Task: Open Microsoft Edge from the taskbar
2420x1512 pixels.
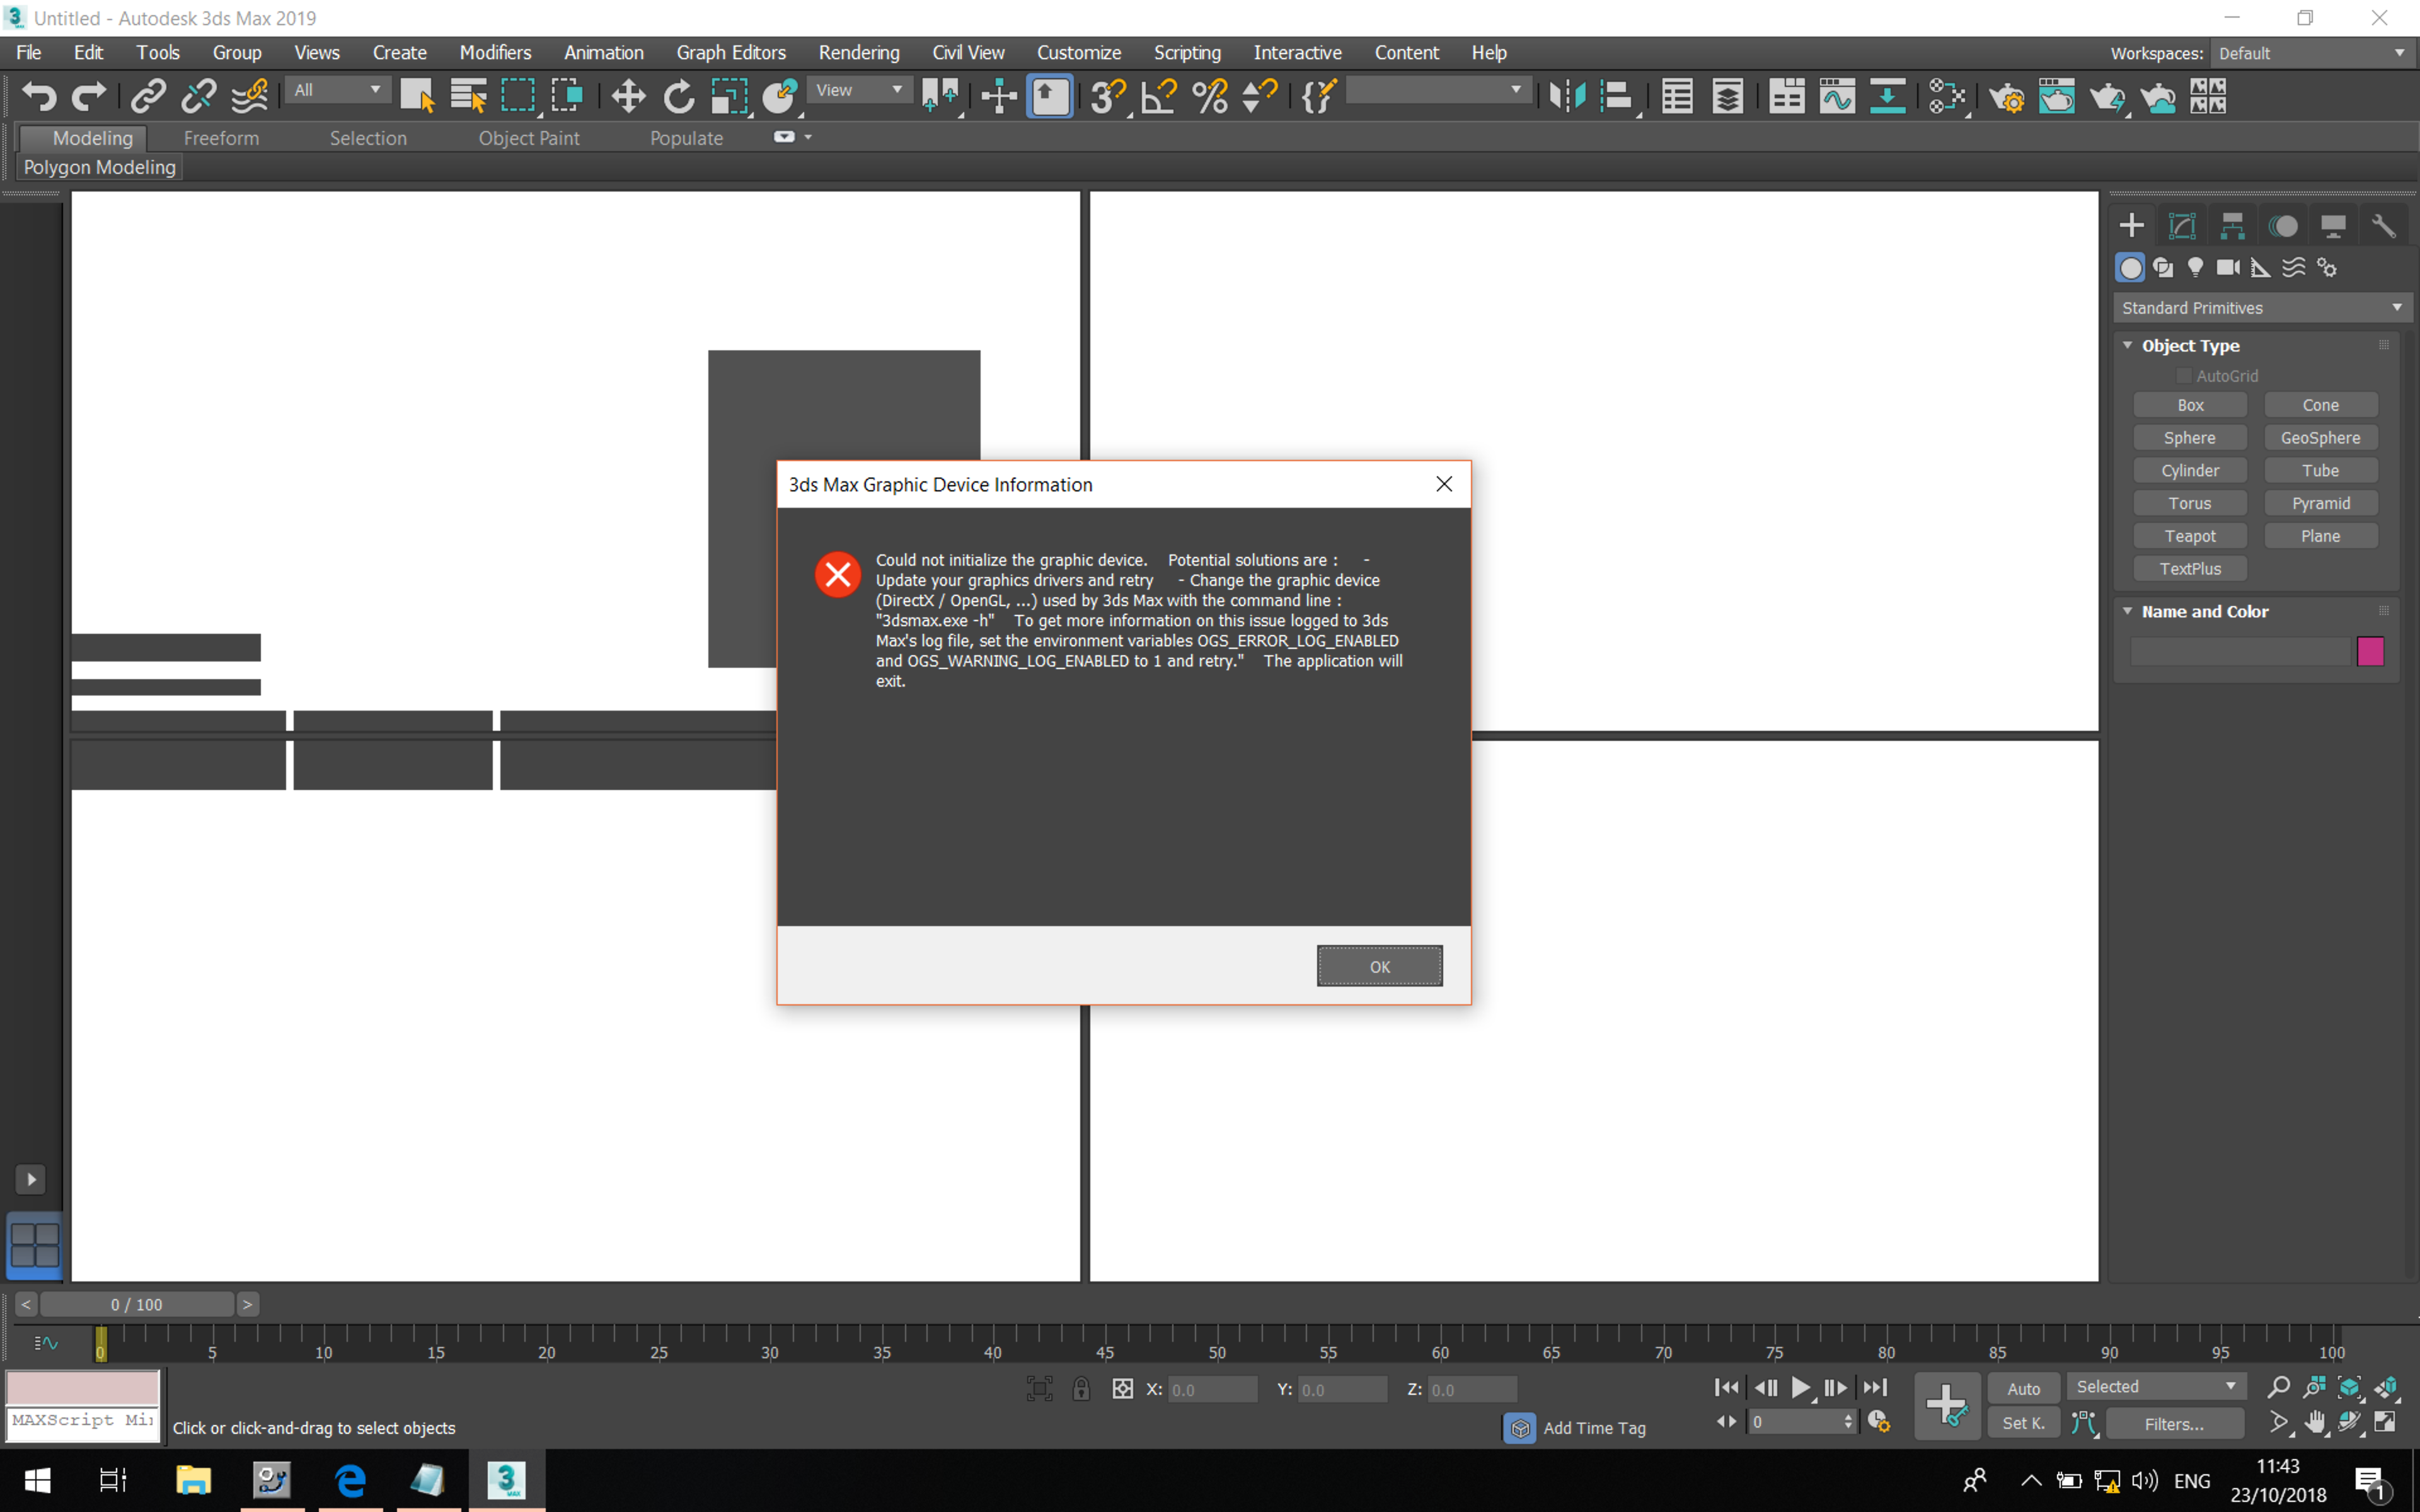Action: pos(350,1480)
